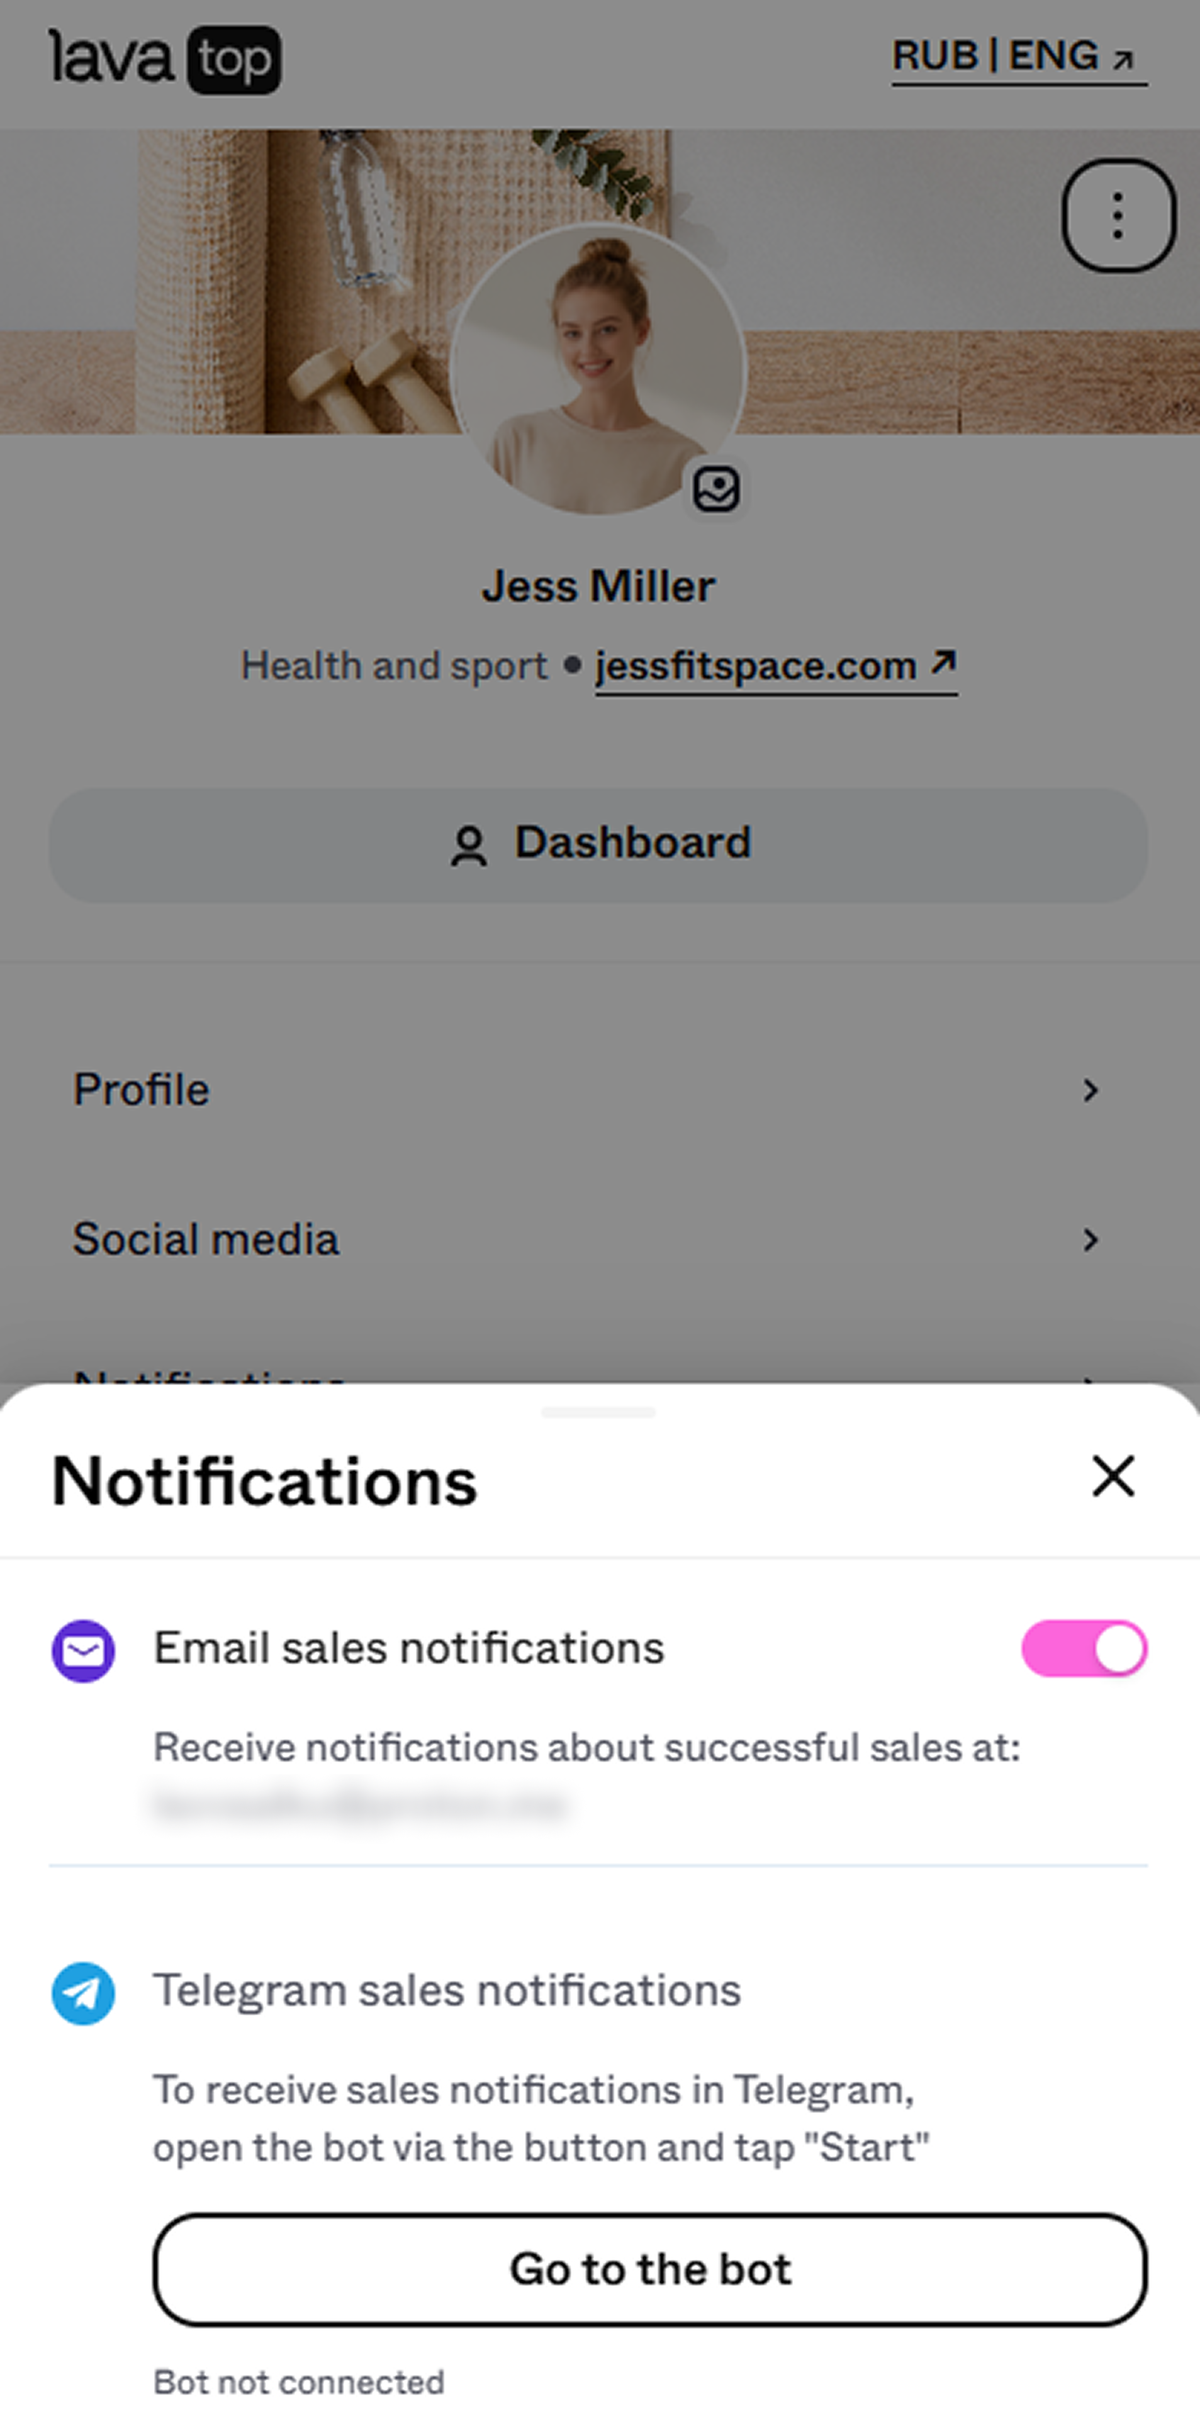Click Jess Miller's profile avatar
The image size is (1200, 2431).
tap(597, 368)
